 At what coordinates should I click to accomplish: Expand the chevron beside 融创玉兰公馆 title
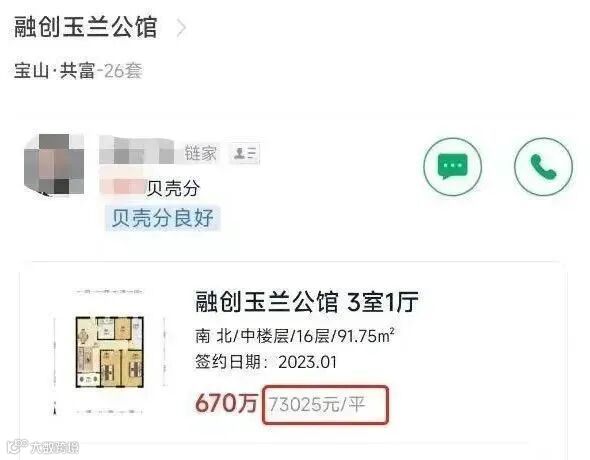tap(181, 28)
